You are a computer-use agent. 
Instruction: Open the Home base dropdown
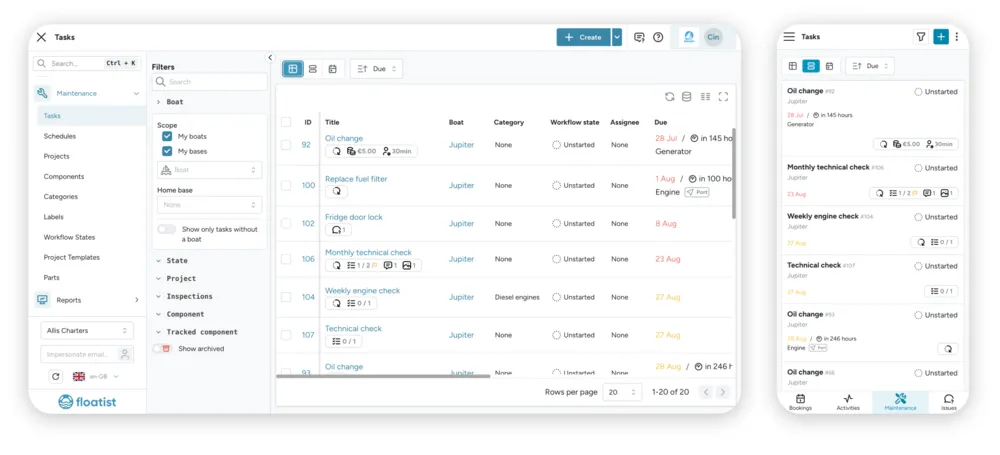click(209, 205)
